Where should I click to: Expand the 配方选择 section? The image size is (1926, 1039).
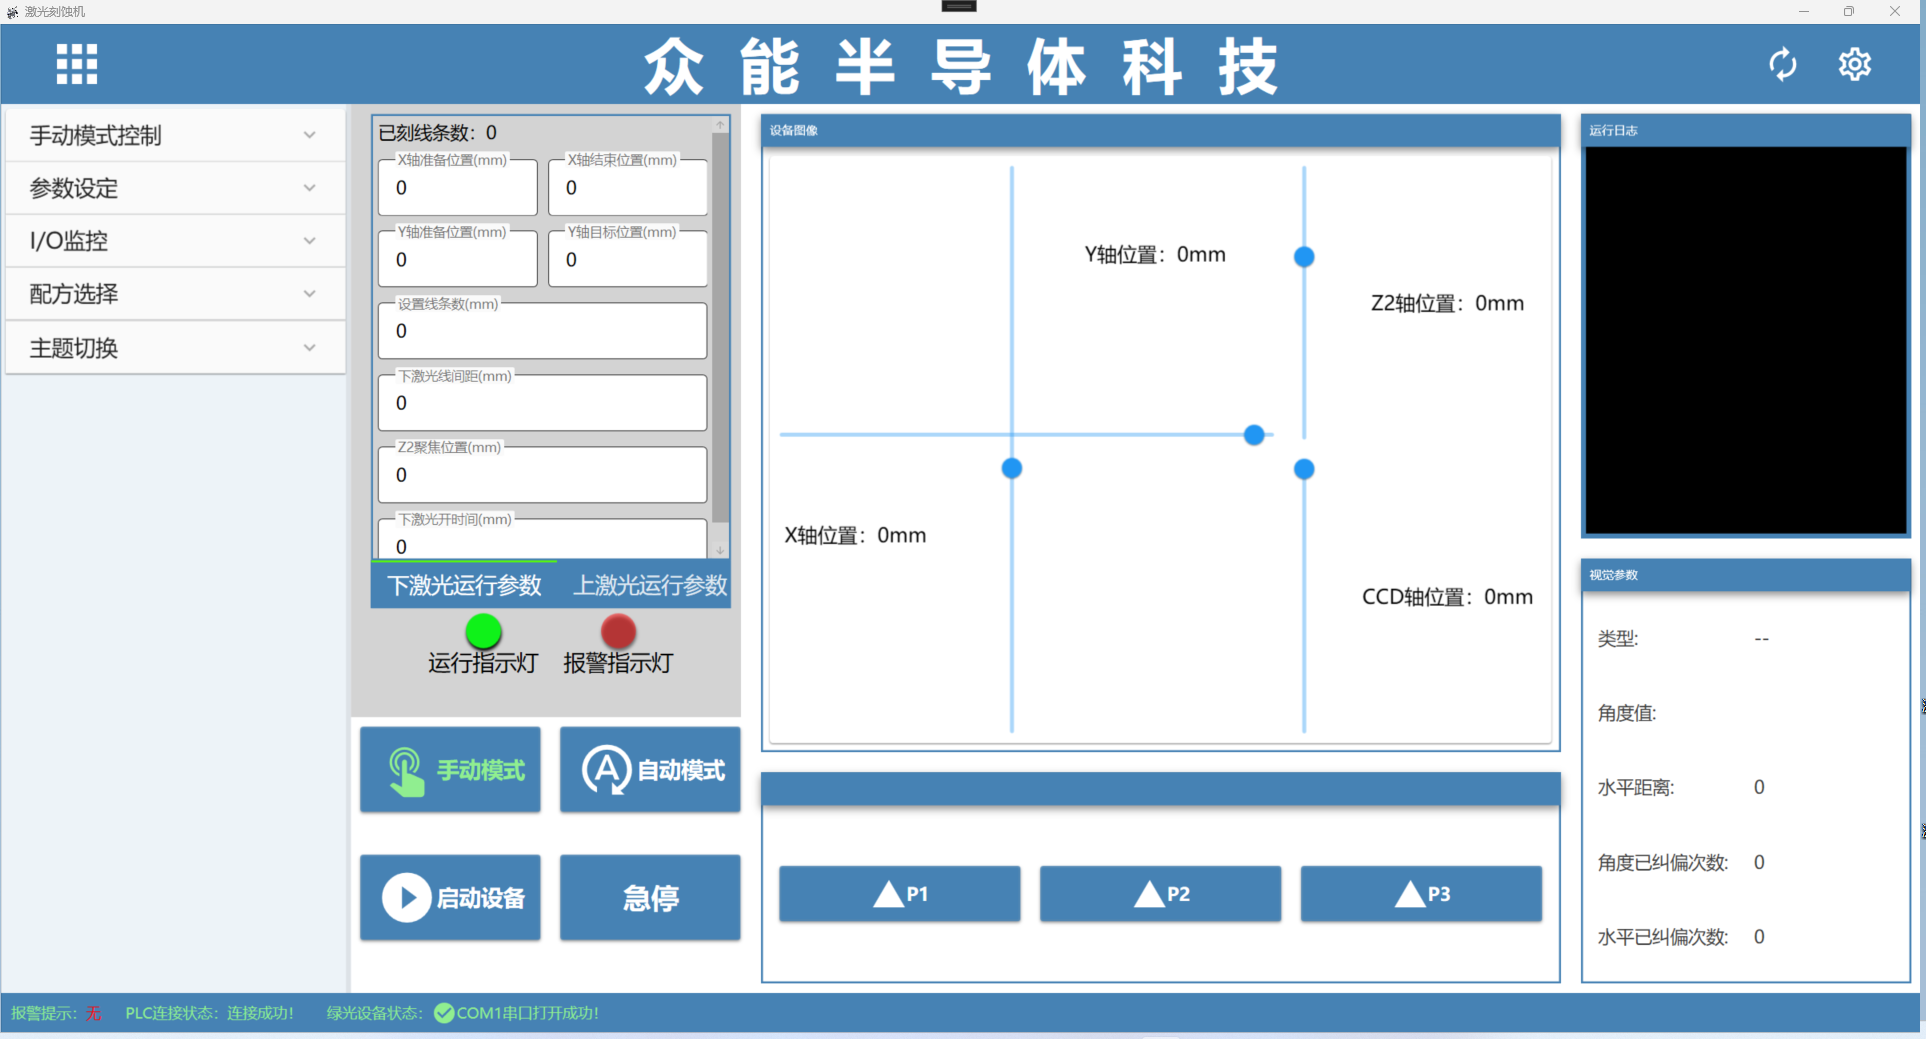[x=175, y=294]
